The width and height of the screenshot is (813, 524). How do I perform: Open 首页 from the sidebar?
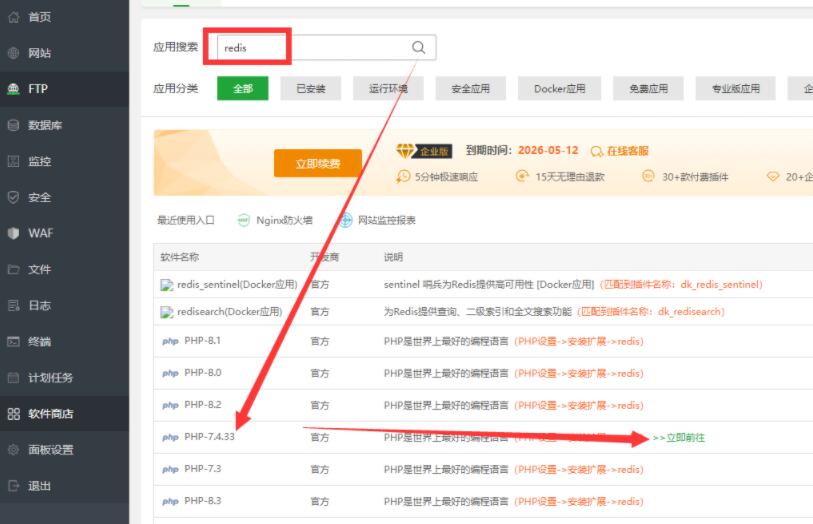coord(39,17)
